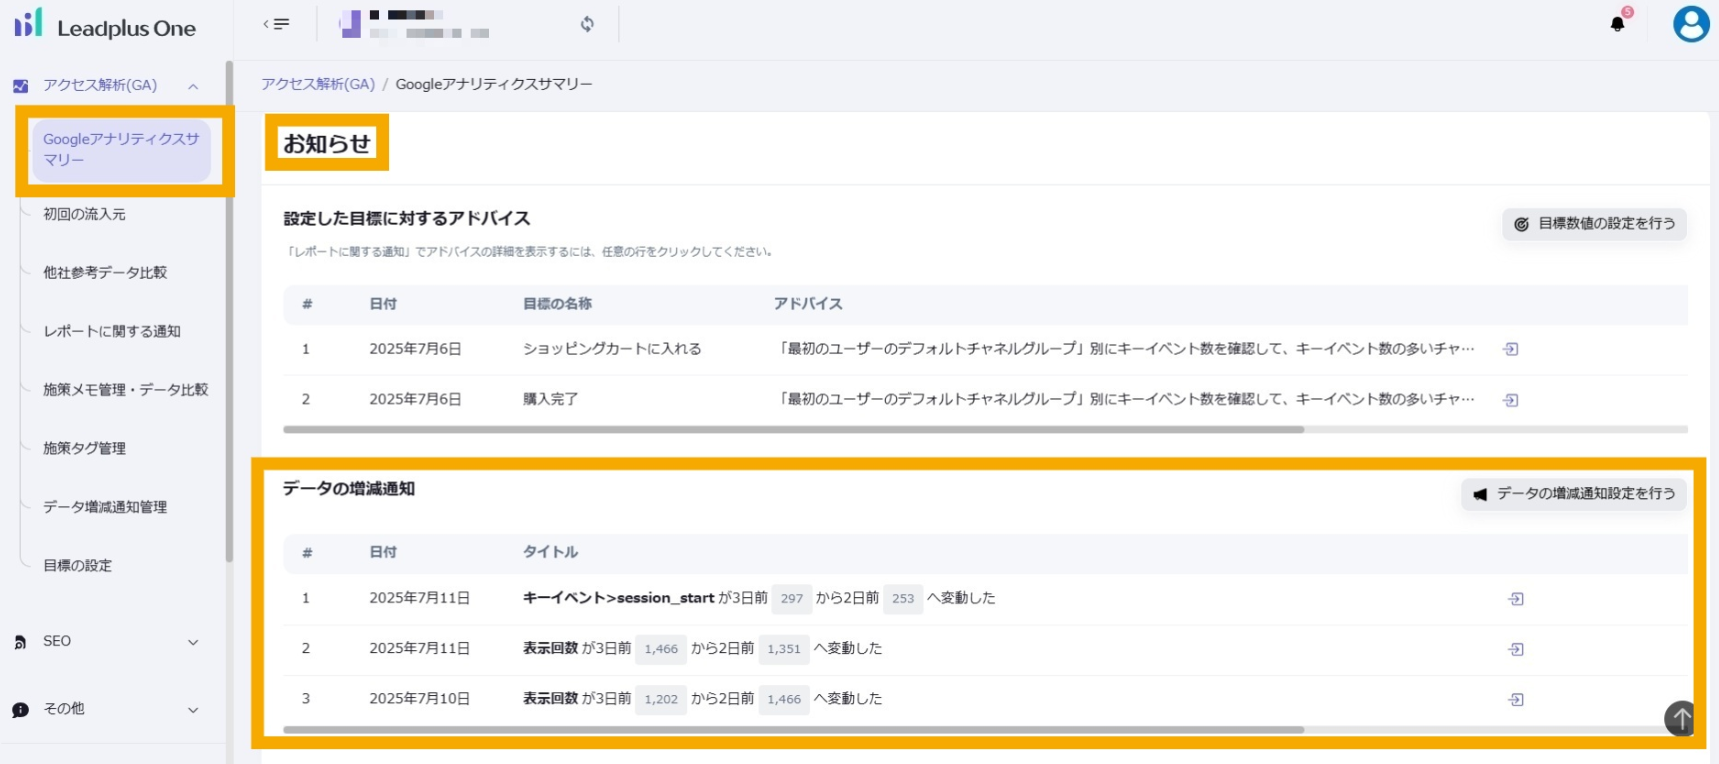Open detail icon for 購入完了 advice row
This screenshot has height=764, width=1719.
(x=1511, y=400)
